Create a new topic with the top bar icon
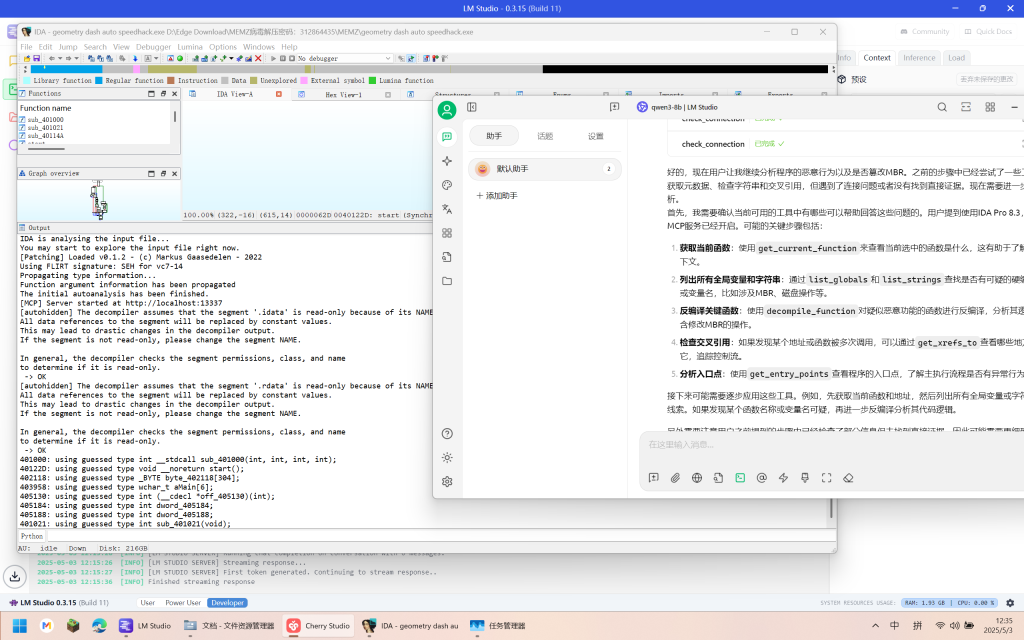The width and height of the screenshot is (1024, 640). (615, 107)
